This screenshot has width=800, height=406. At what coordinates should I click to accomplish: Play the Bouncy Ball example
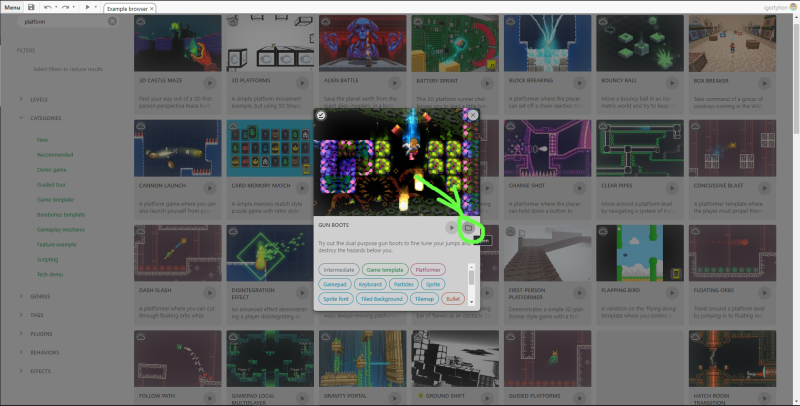point(672,83)
